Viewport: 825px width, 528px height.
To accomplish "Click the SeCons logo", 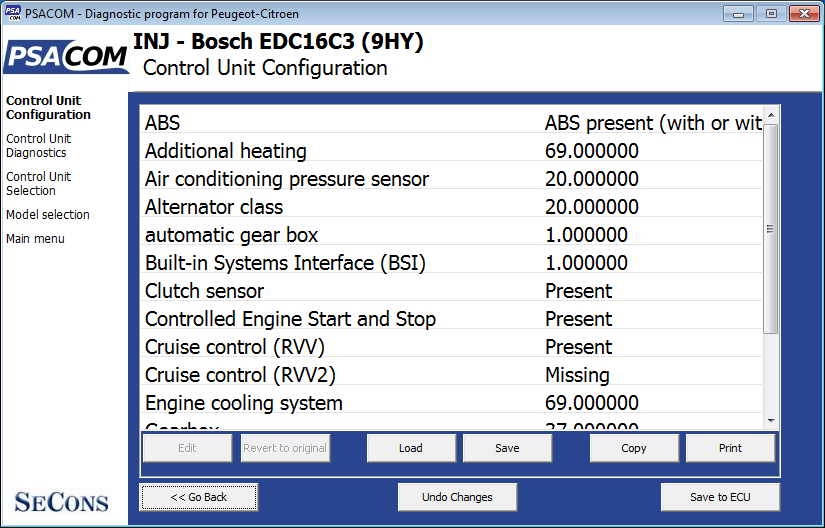I will point(61,502).
